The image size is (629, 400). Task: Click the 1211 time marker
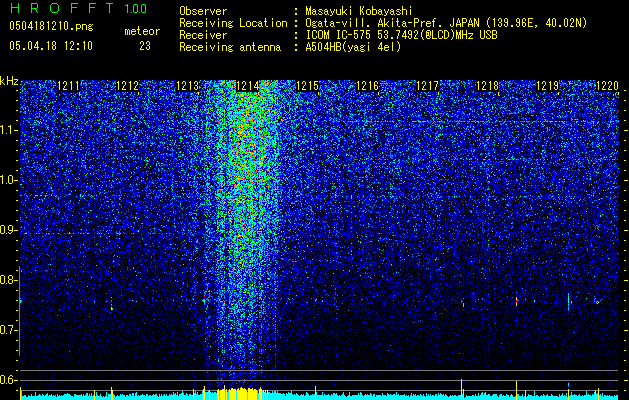(x=68, y=86)
